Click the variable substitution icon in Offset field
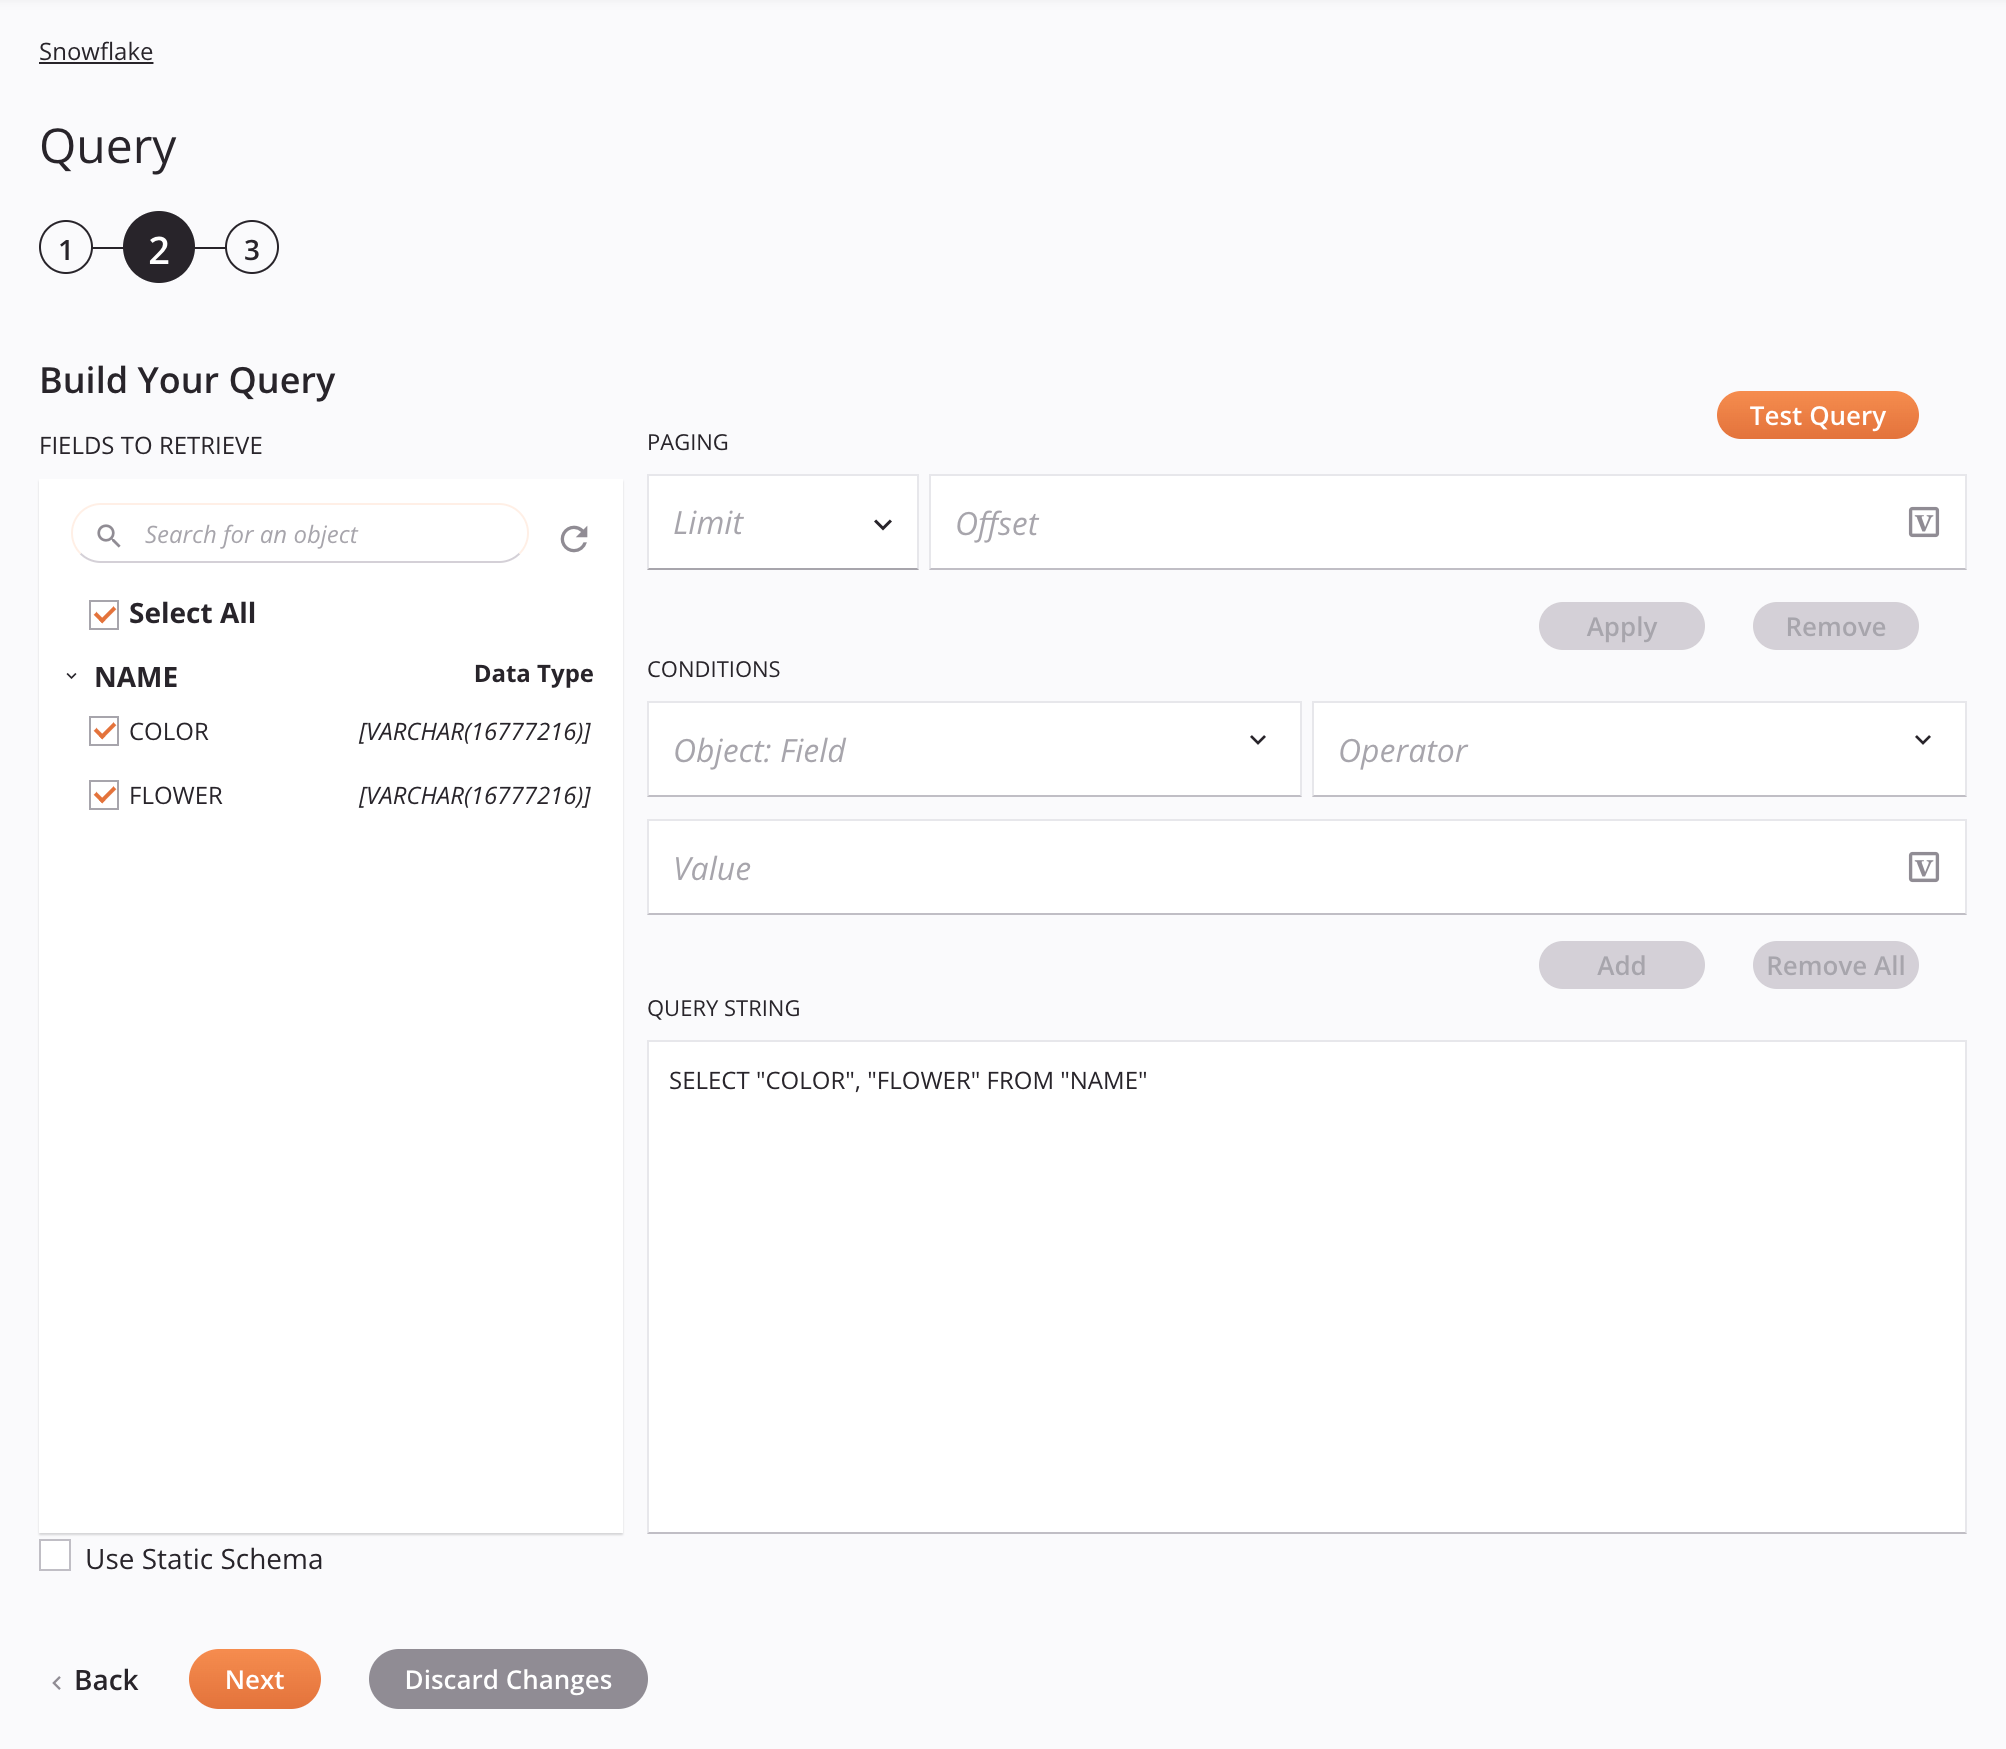Viewport: 2006px width, 1749px height. click(1924, 520)
